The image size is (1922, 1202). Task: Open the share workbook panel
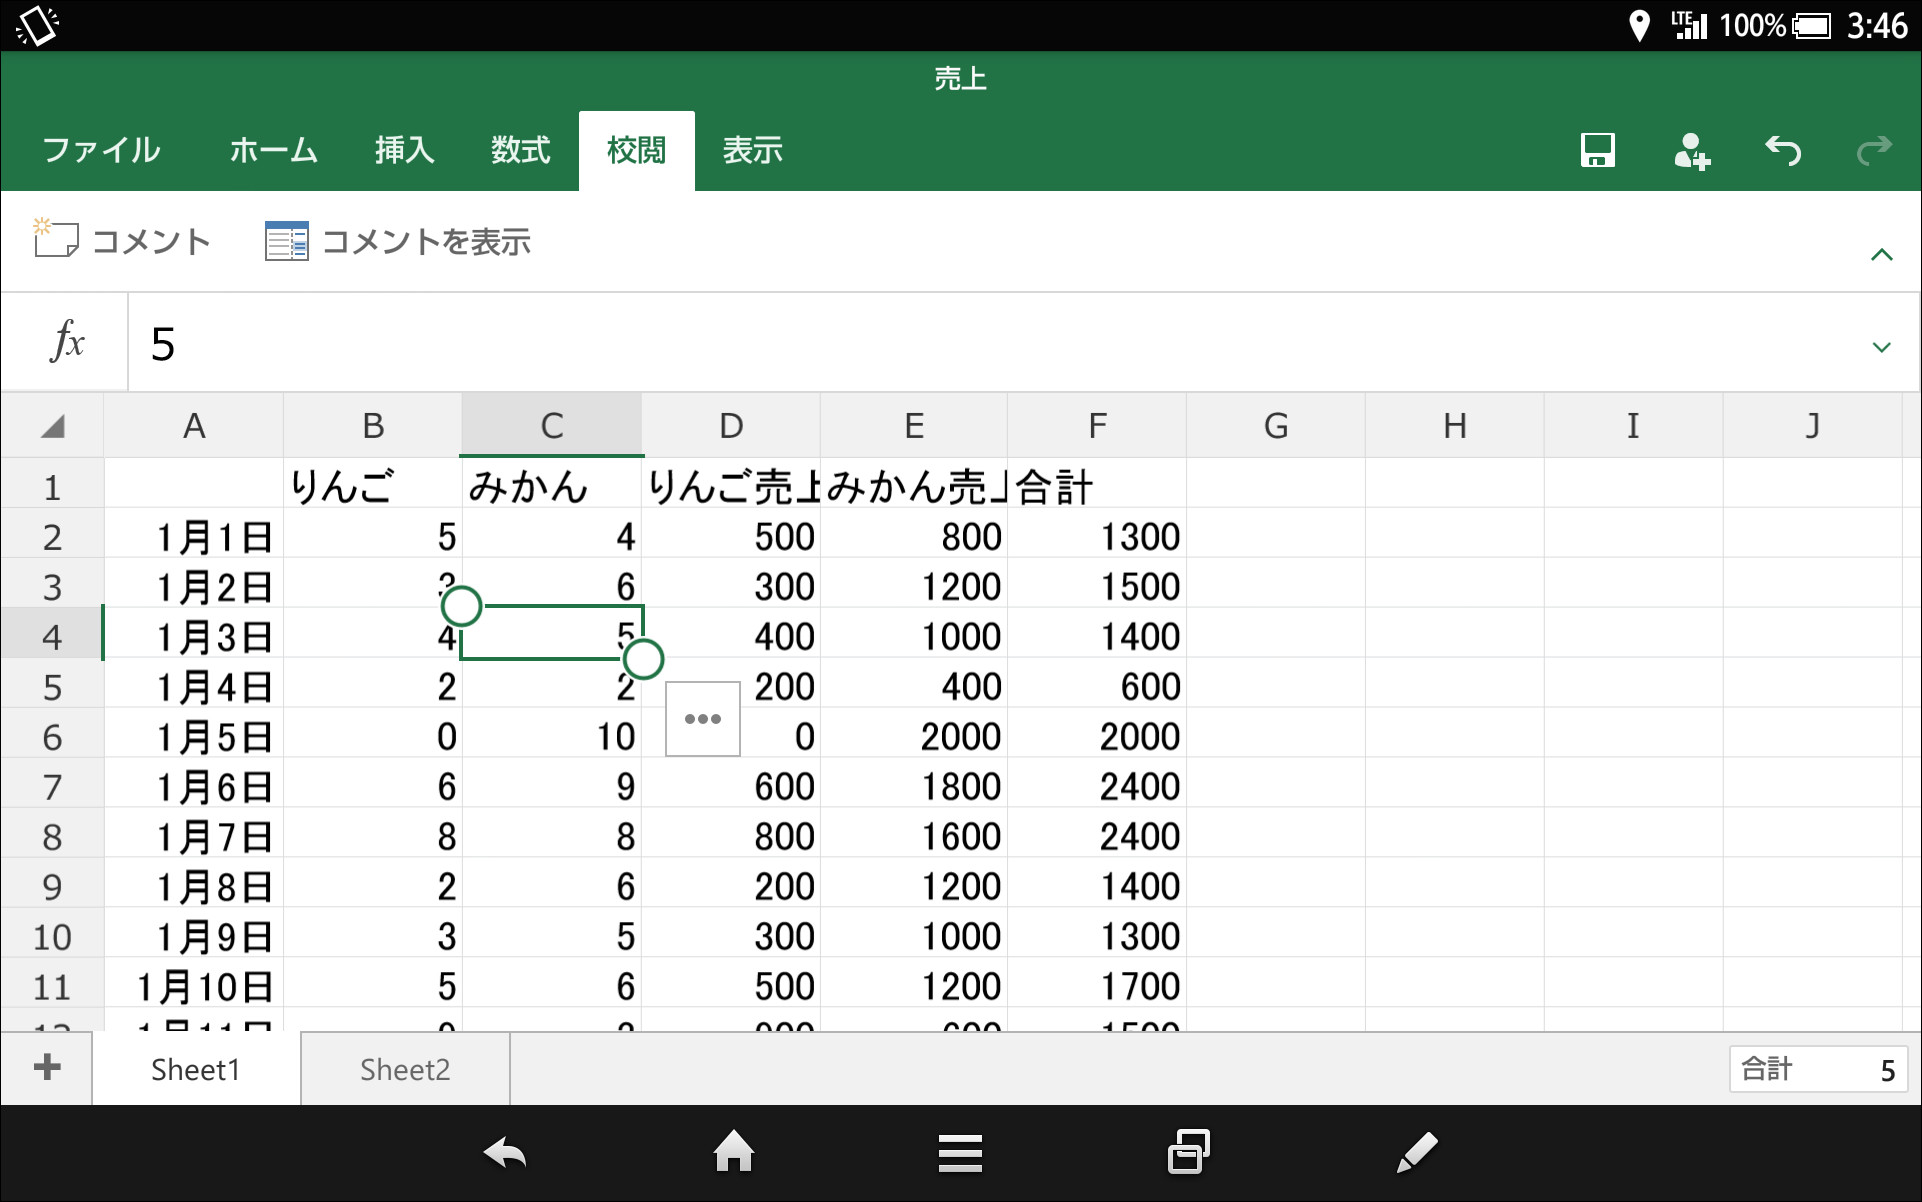(x=1691, y=150)
